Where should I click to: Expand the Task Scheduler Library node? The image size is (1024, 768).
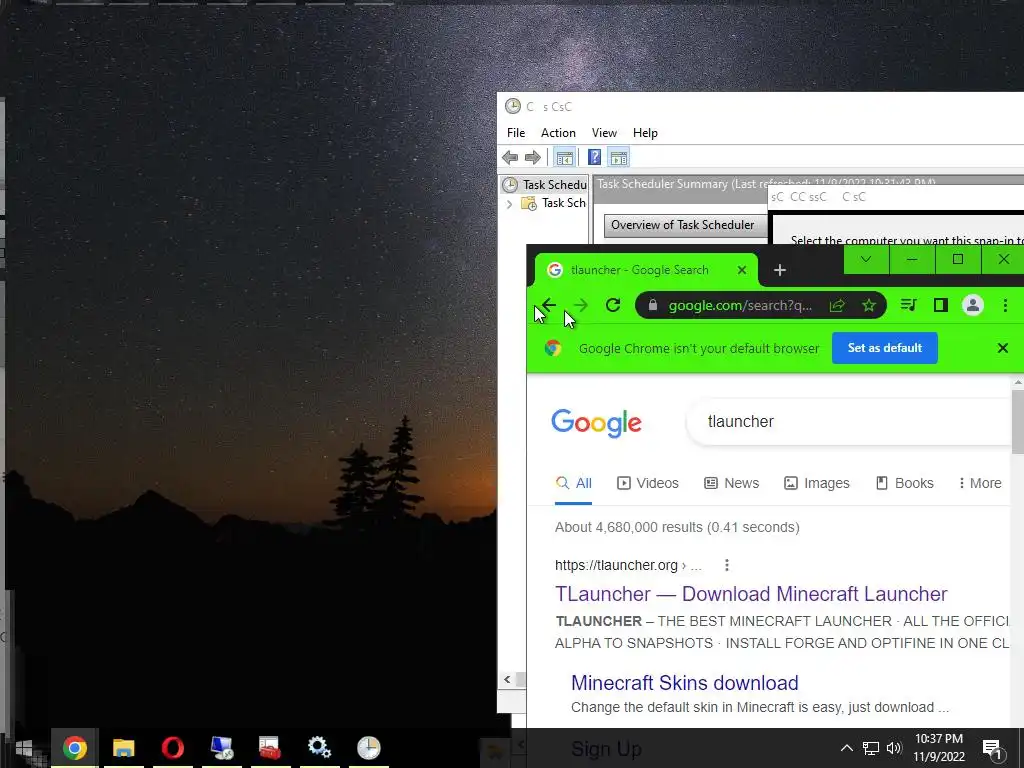(509, 204)
